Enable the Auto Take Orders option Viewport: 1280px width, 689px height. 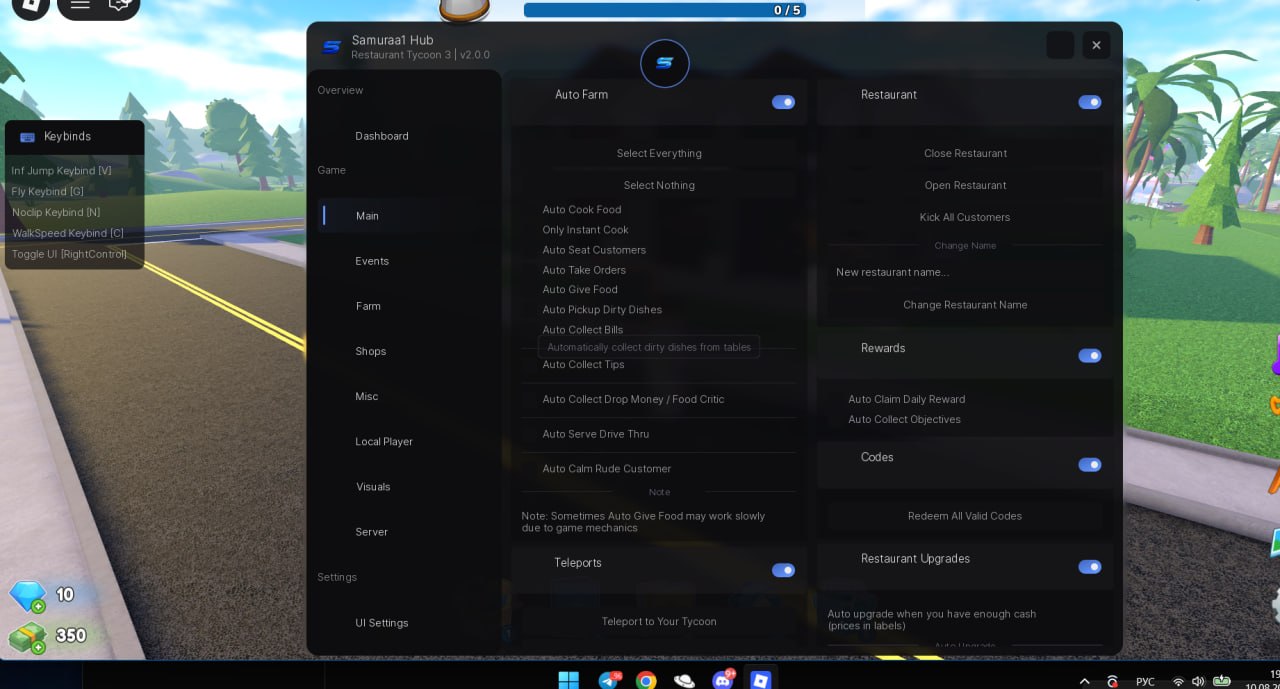coord(584,270)
